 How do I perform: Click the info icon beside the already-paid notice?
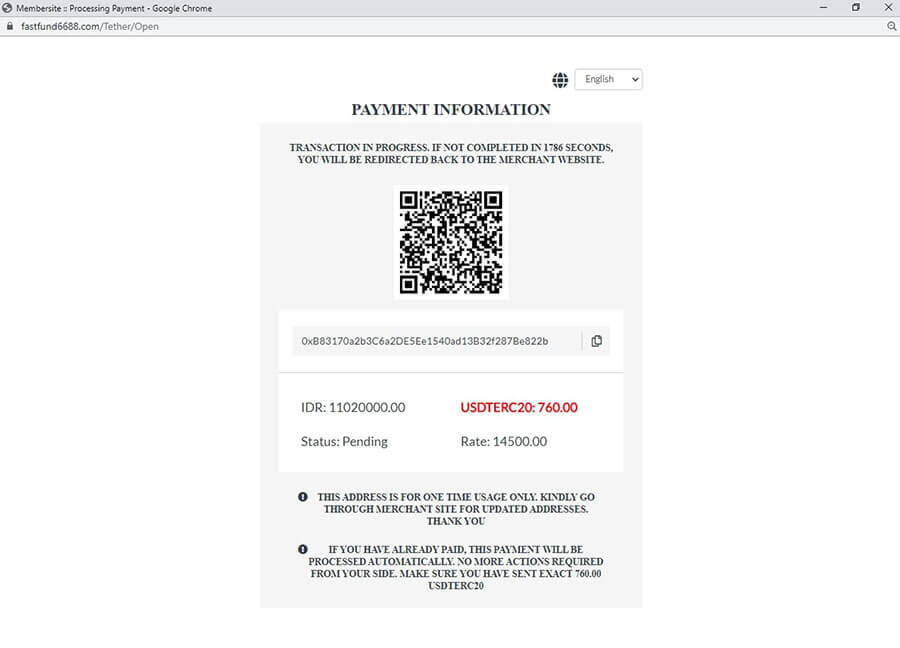tap(302, 550)
